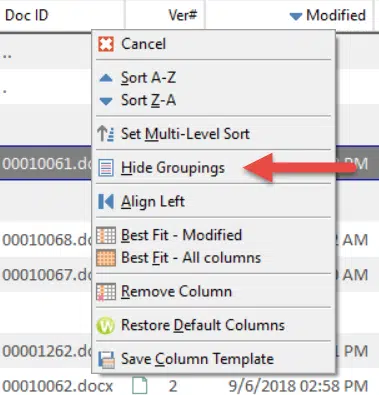This screenshot has height=395, width=379.
Task: Click the Align Left icon
Action: tap(106, 202)
